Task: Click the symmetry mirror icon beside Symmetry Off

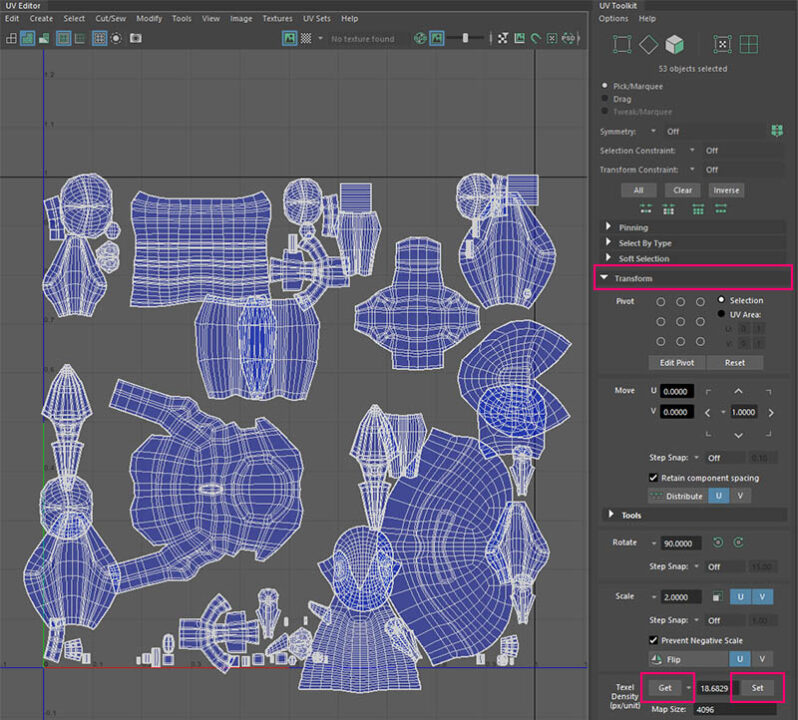Action: pyautogui.click(x=777, y=131)
